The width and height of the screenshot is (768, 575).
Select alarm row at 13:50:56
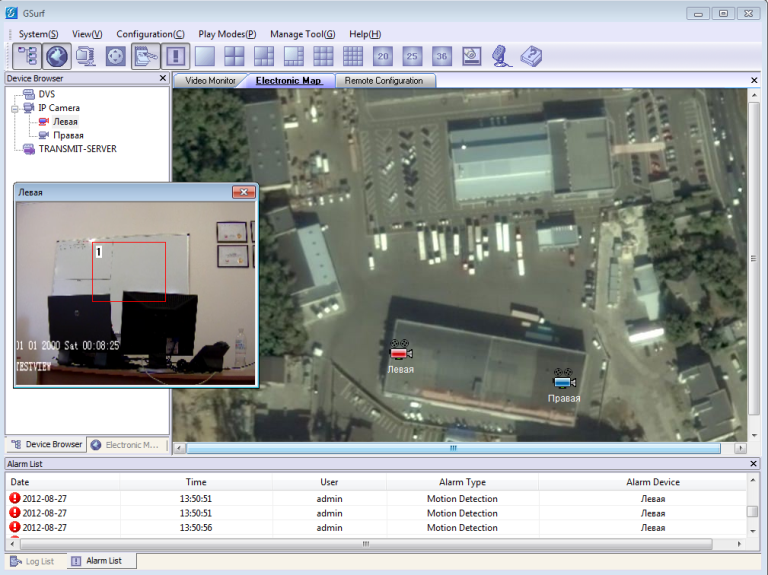tap(377, 528)
